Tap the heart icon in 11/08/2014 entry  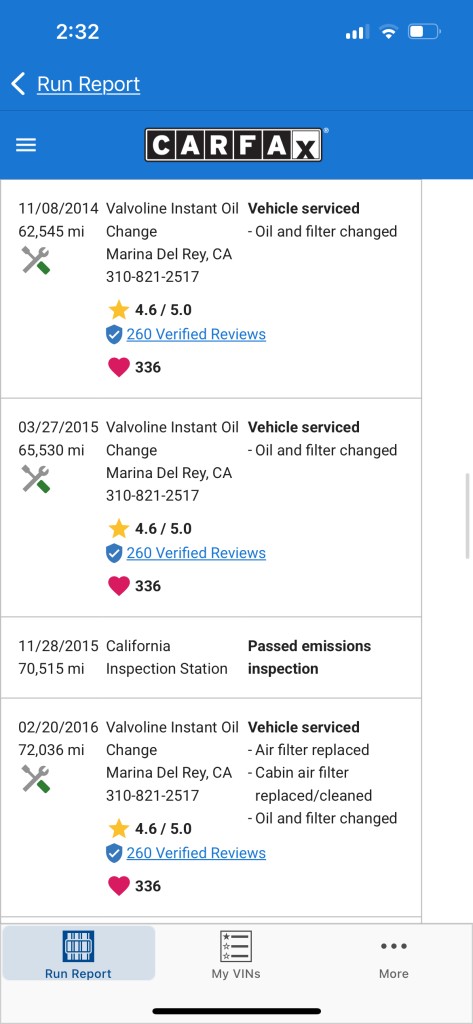click(119, 367)
